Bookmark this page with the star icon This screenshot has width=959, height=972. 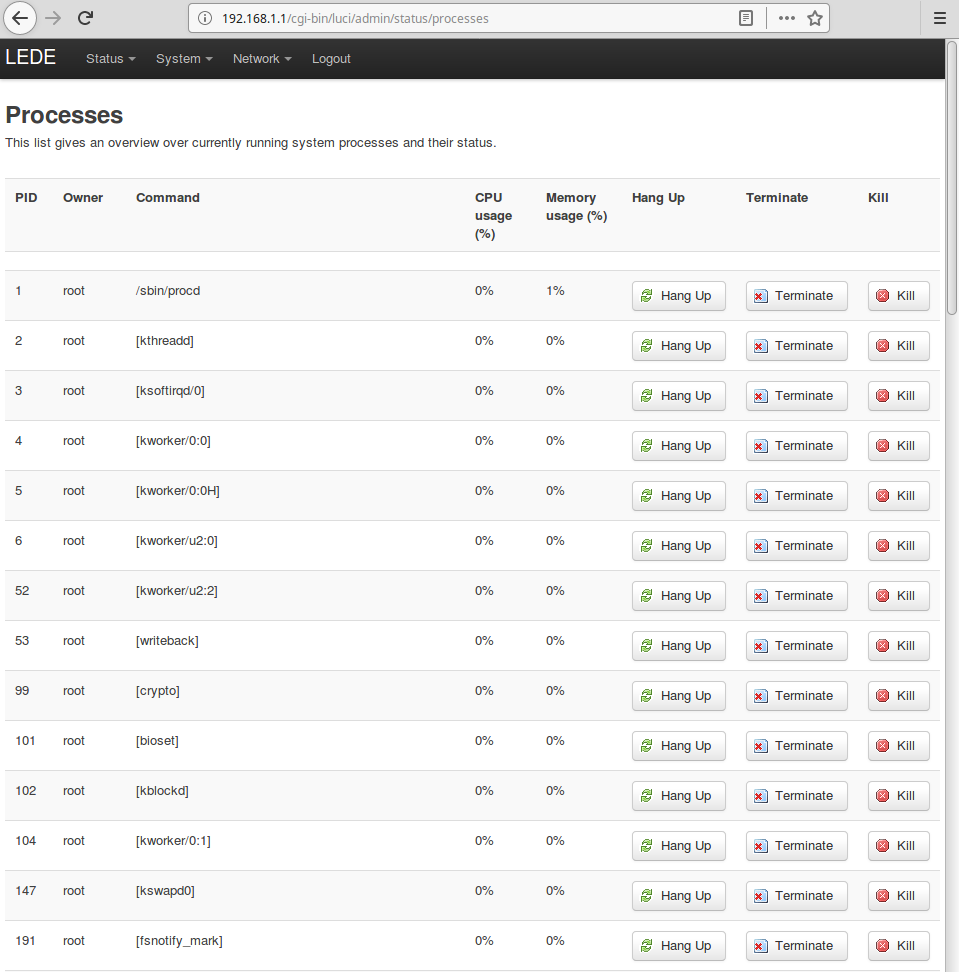(815, 19)
